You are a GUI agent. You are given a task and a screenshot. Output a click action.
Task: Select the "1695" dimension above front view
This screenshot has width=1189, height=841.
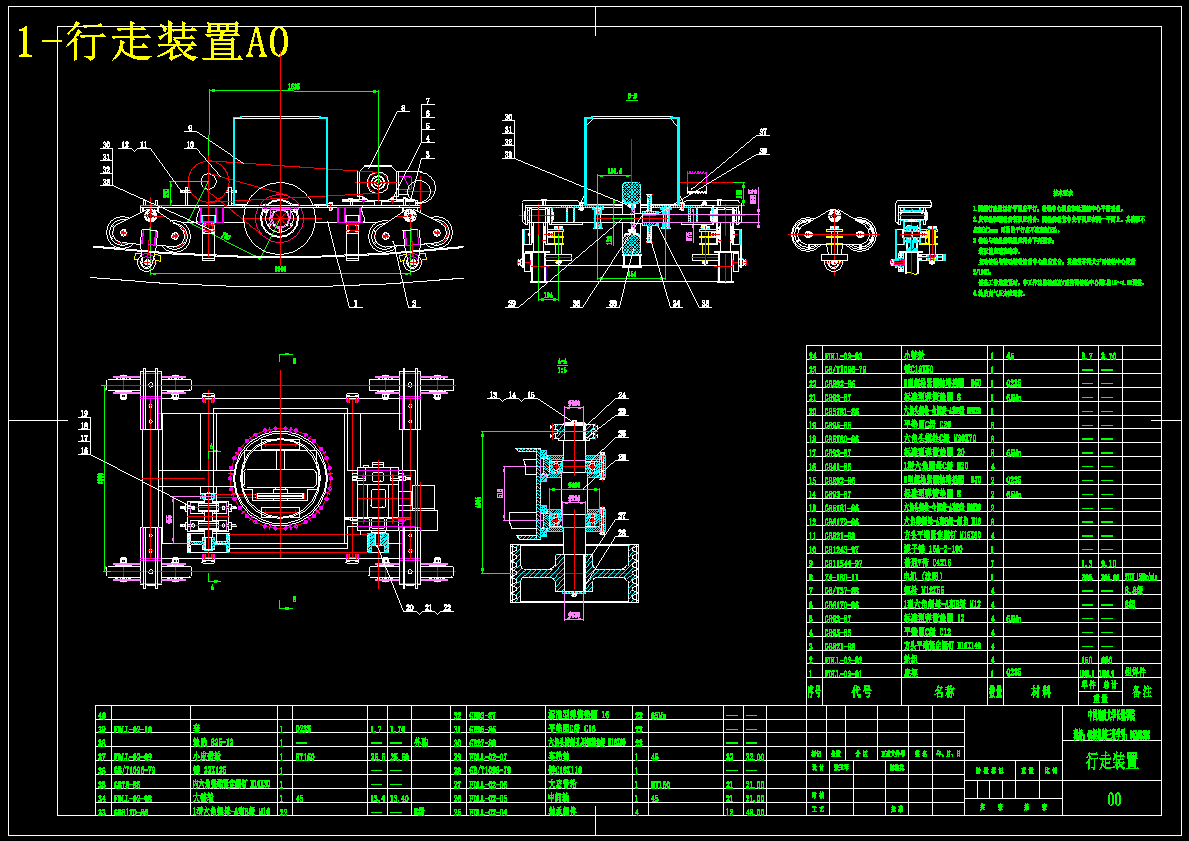[x=293, y=86]
